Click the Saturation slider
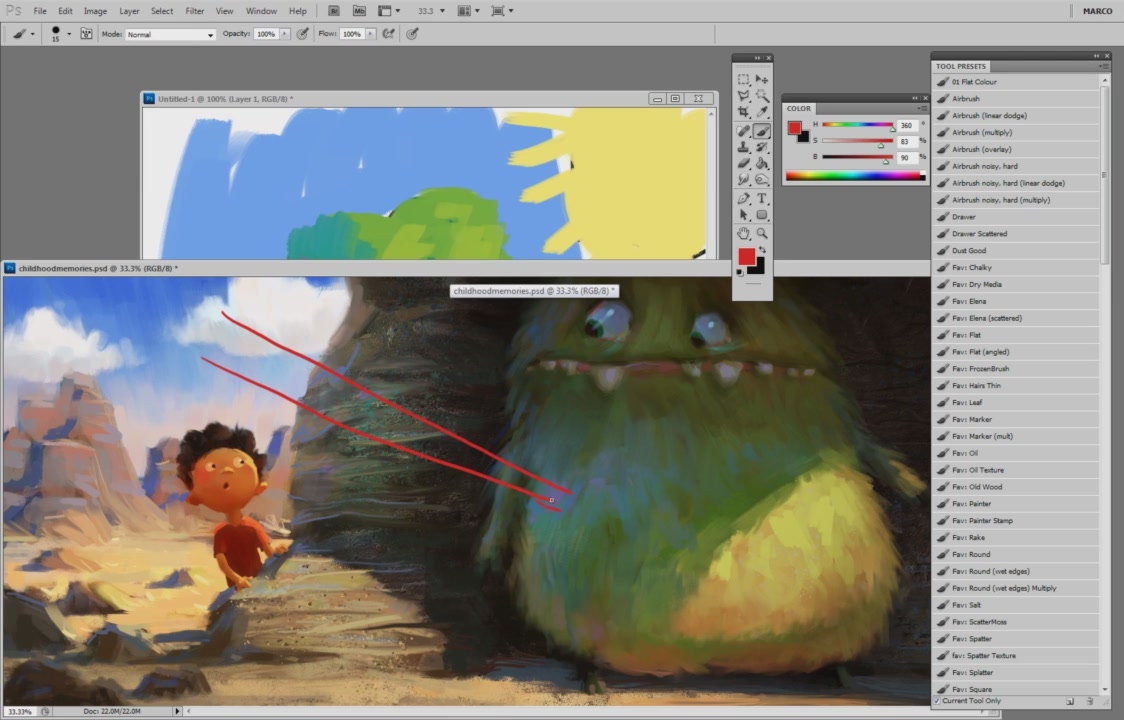The image size is (1124, 720). [x=857, y=141]
